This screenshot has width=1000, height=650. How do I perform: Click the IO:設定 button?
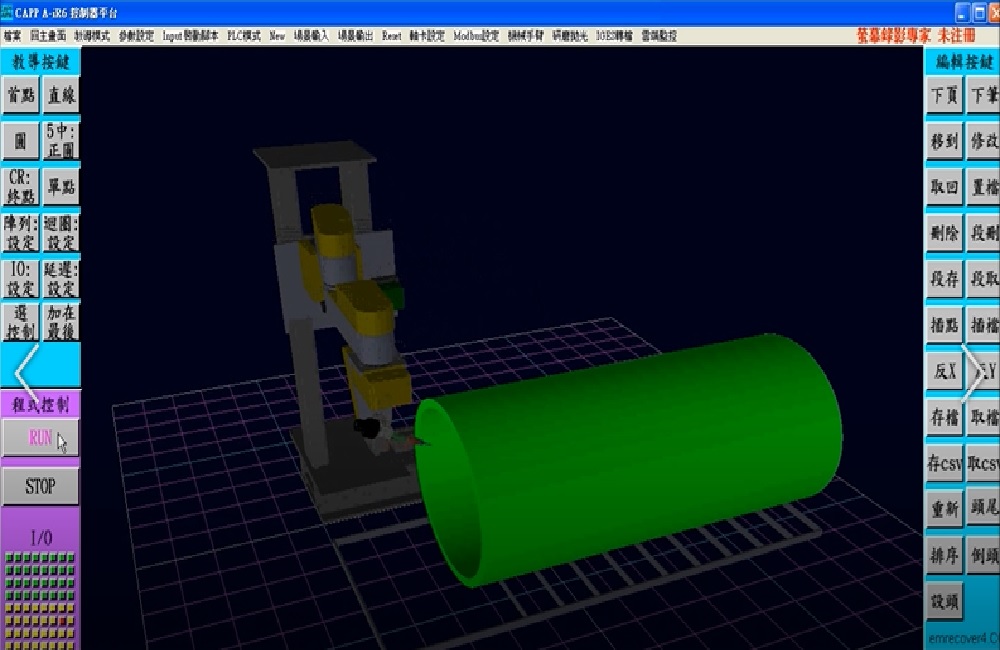click(20, 279)
